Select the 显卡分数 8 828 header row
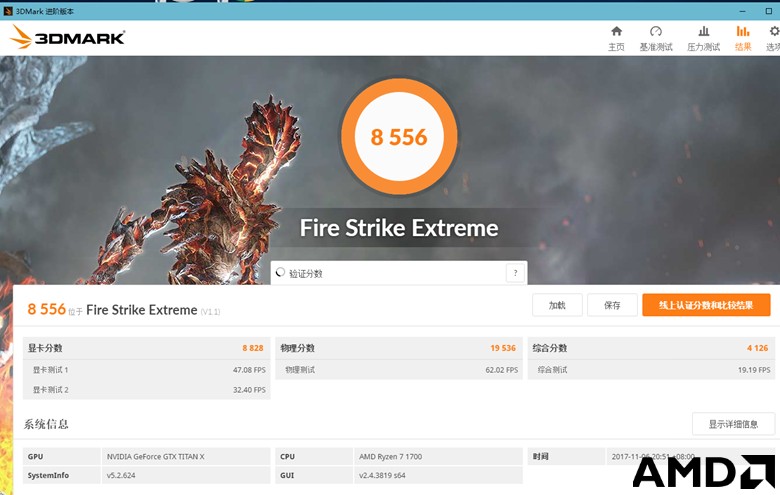780x495 pixels. tap(146, 348)
